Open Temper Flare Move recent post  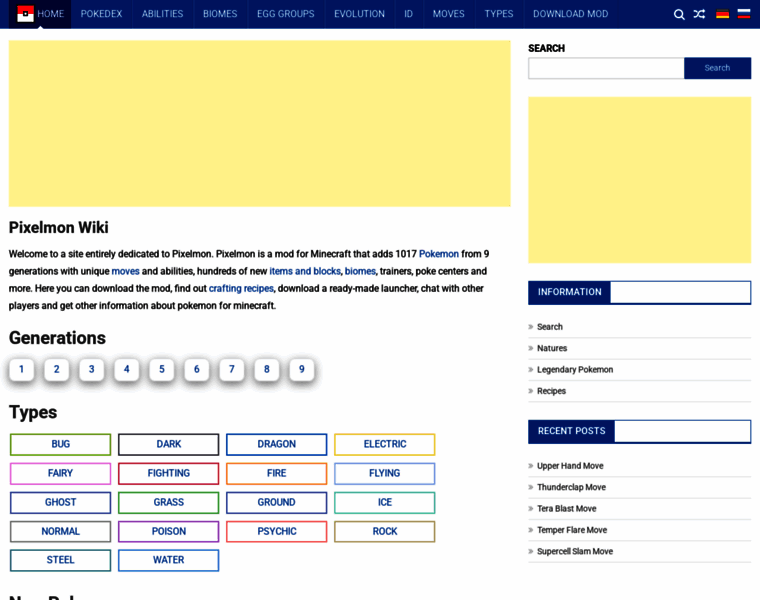tap(572, 530)
